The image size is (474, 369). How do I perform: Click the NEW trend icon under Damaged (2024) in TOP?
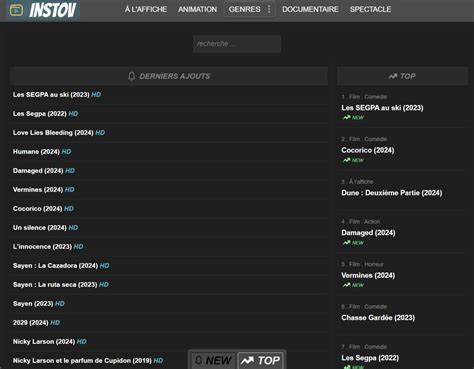(347, 243)
